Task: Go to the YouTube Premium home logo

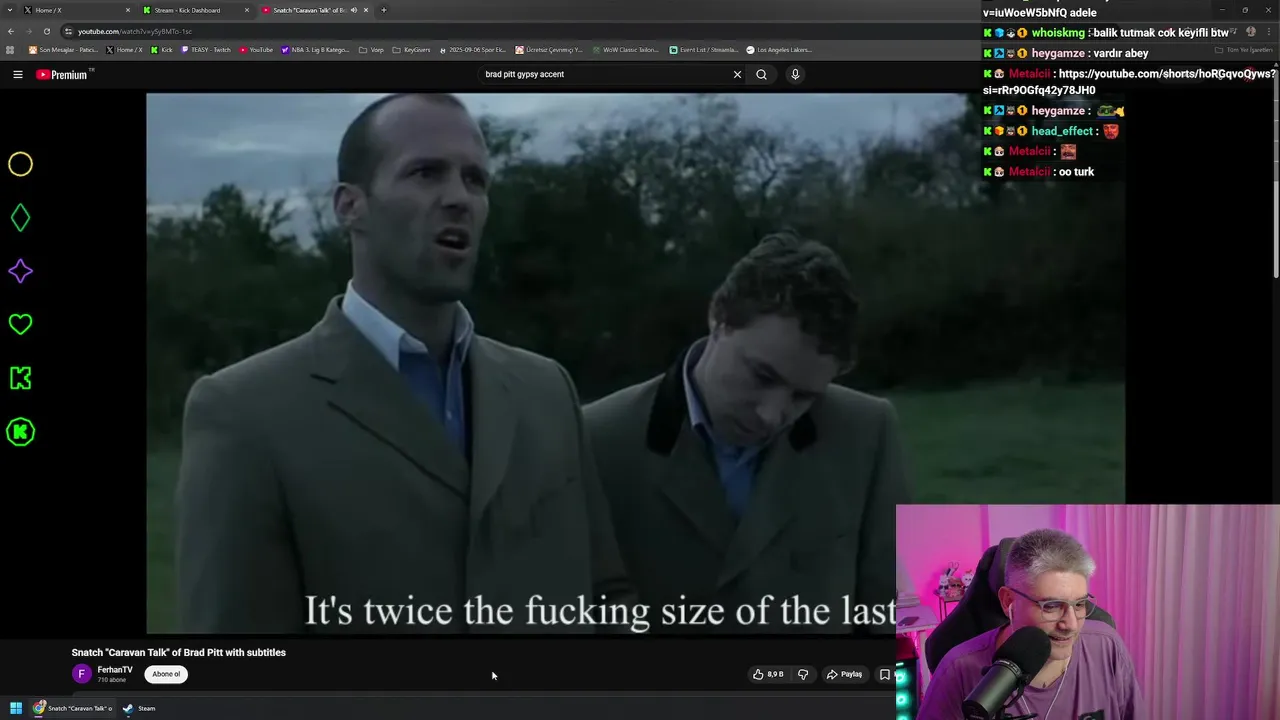Action: click(x=64, y=74)
